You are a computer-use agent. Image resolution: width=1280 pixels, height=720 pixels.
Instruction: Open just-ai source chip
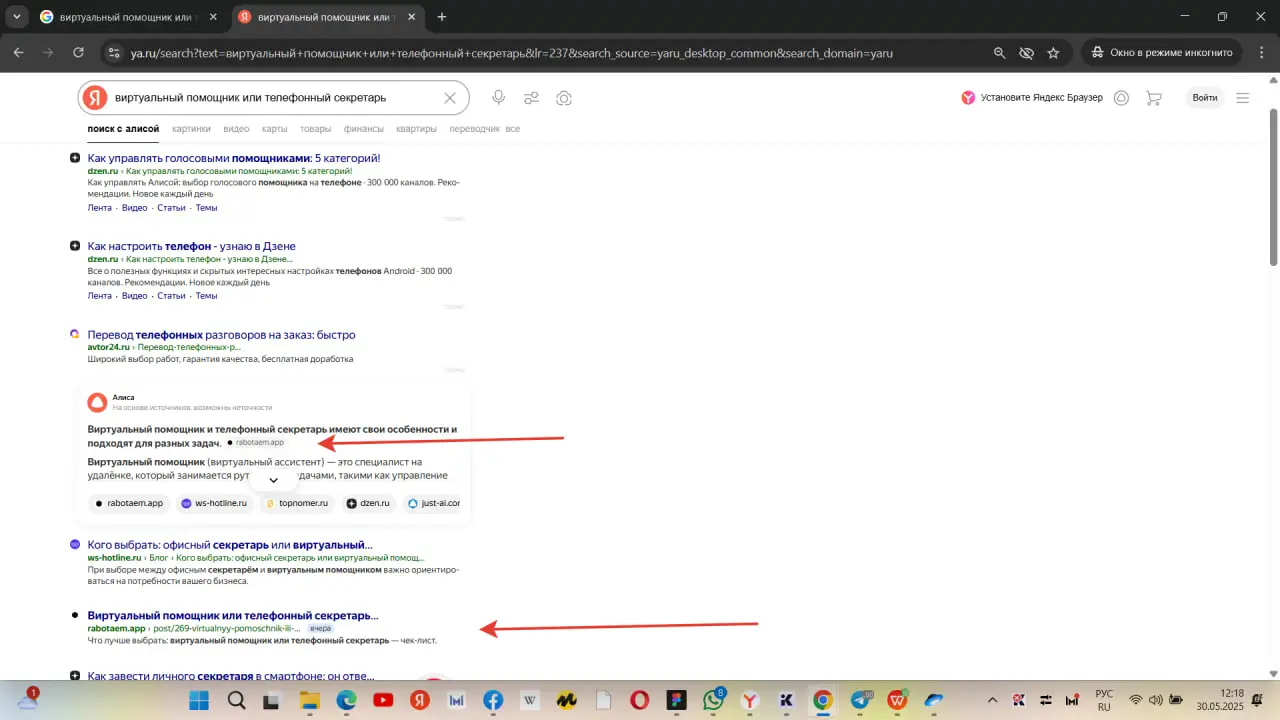pos(432,503)
